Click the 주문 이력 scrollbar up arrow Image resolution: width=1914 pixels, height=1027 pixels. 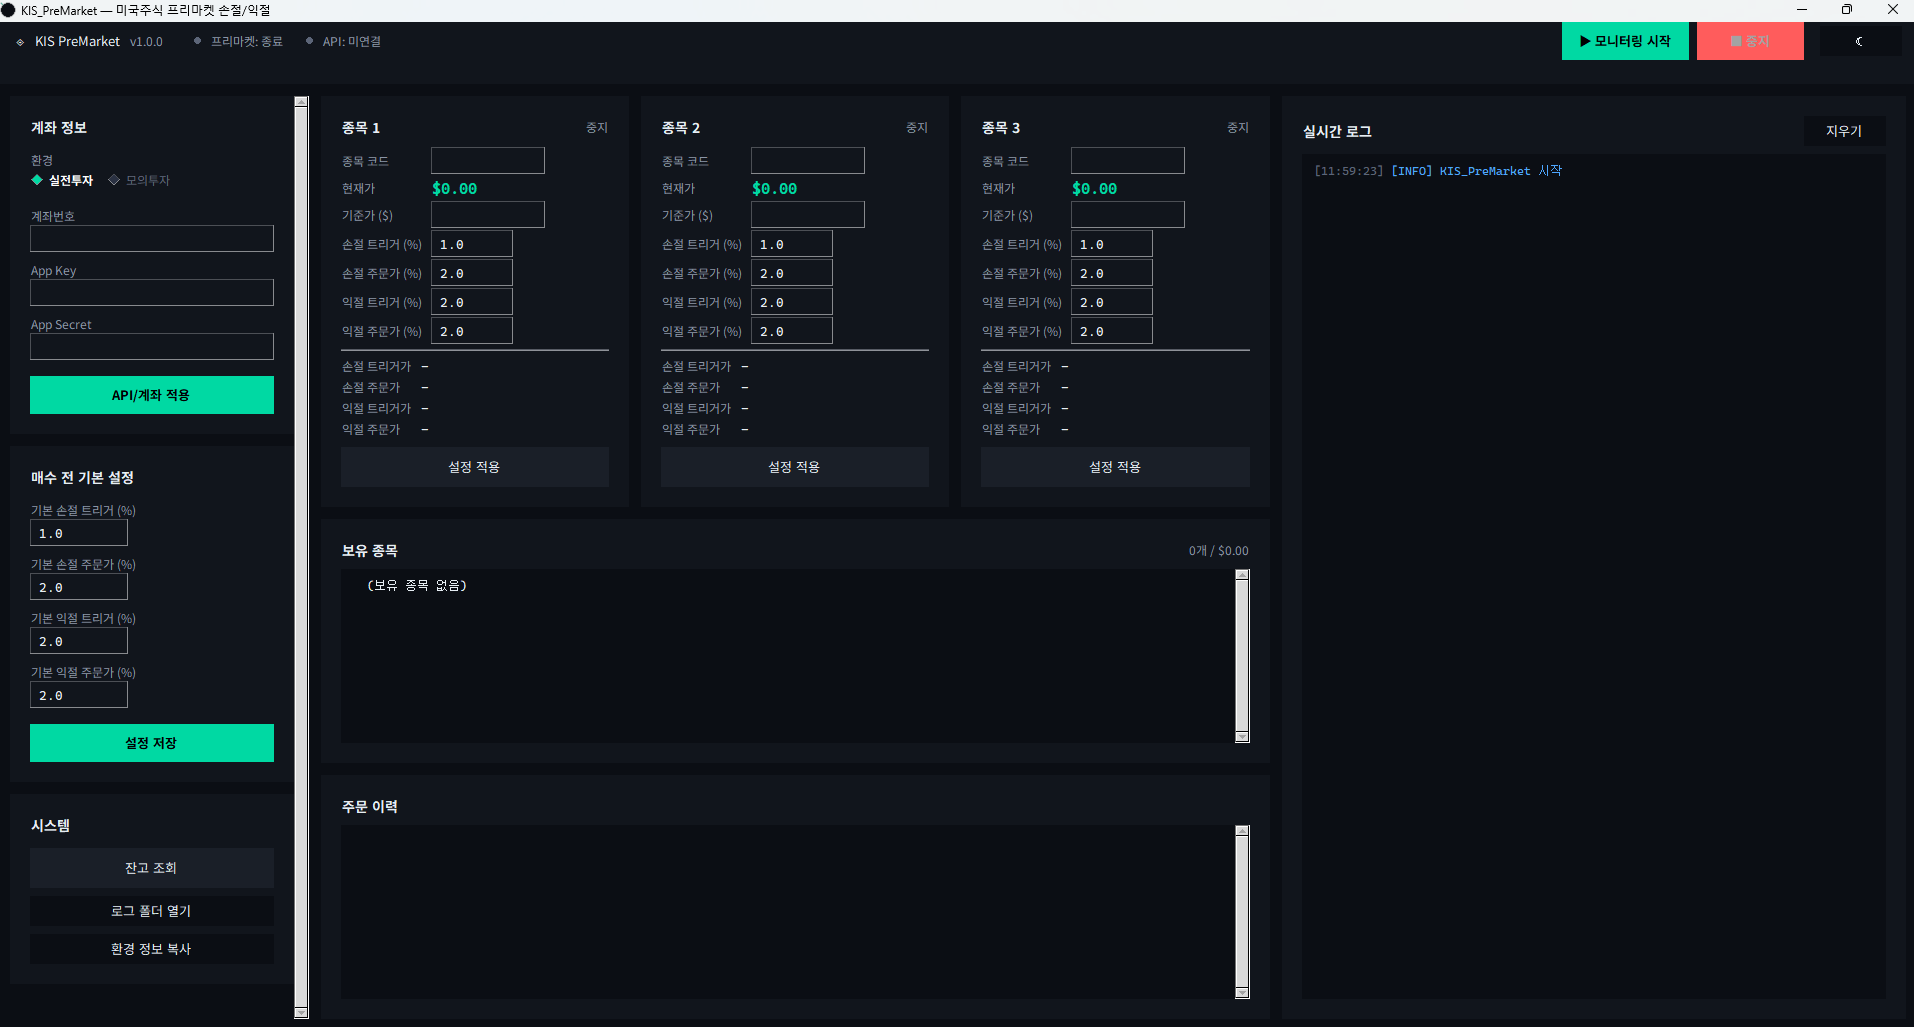[1242, 831]
